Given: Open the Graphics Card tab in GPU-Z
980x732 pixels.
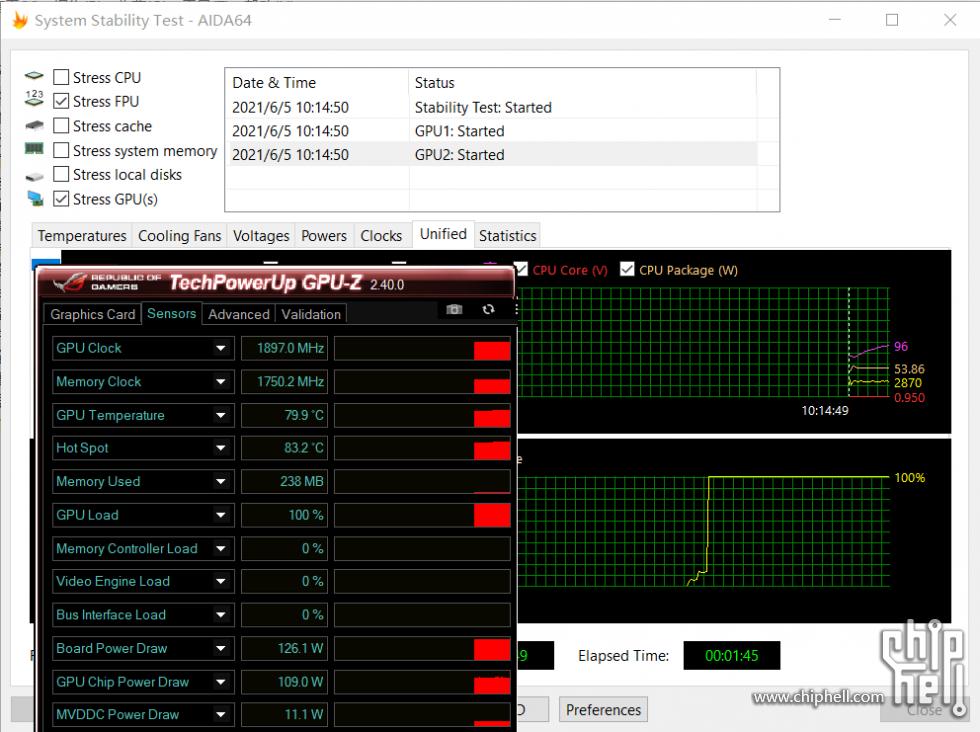Looking at the screenshot, I should point(92,314).
